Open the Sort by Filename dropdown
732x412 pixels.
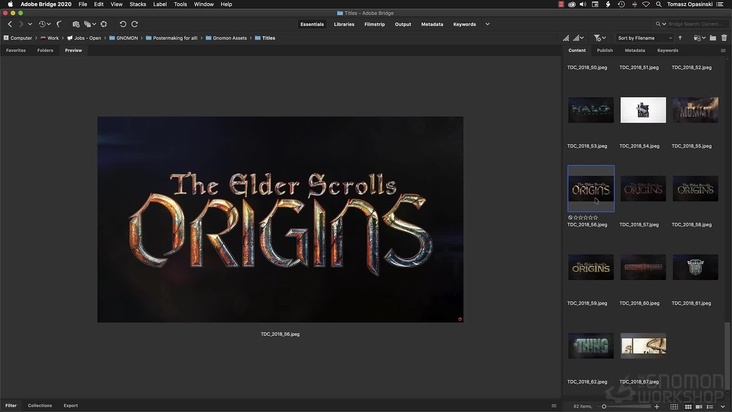click(645, 38)
